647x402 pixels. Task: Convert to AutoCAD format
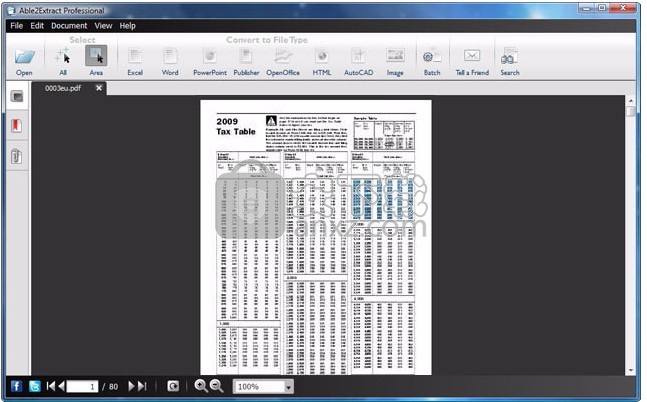pyautogui.click(x=358, y=61)
